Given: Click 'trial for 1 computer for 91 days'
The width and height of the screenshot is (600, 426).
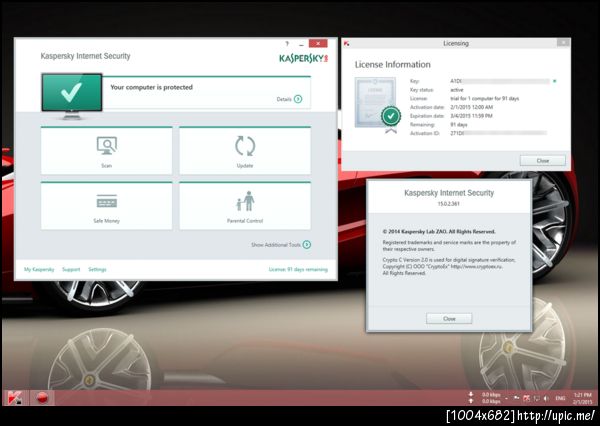Looking at the screenshot, I should (484, 99).
